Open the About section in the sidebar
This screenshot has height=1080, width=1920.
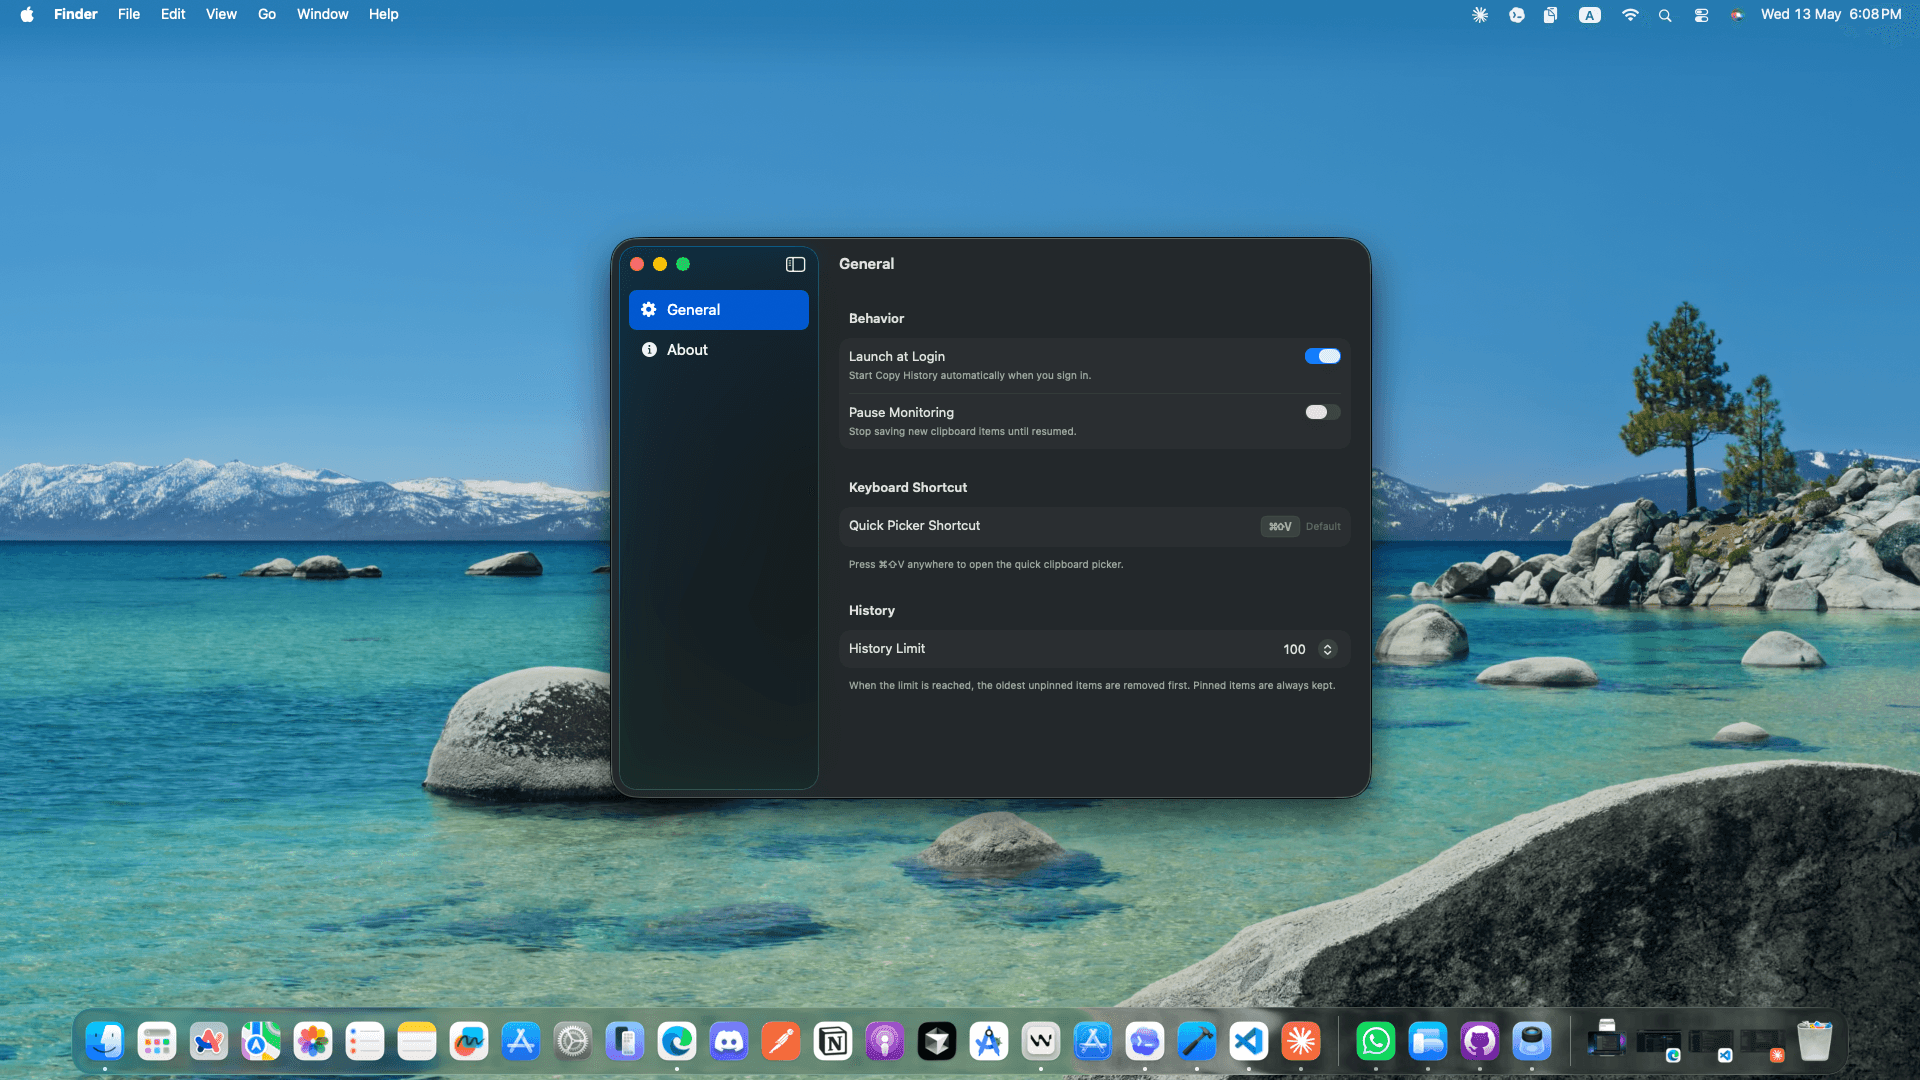click(718, 350)
